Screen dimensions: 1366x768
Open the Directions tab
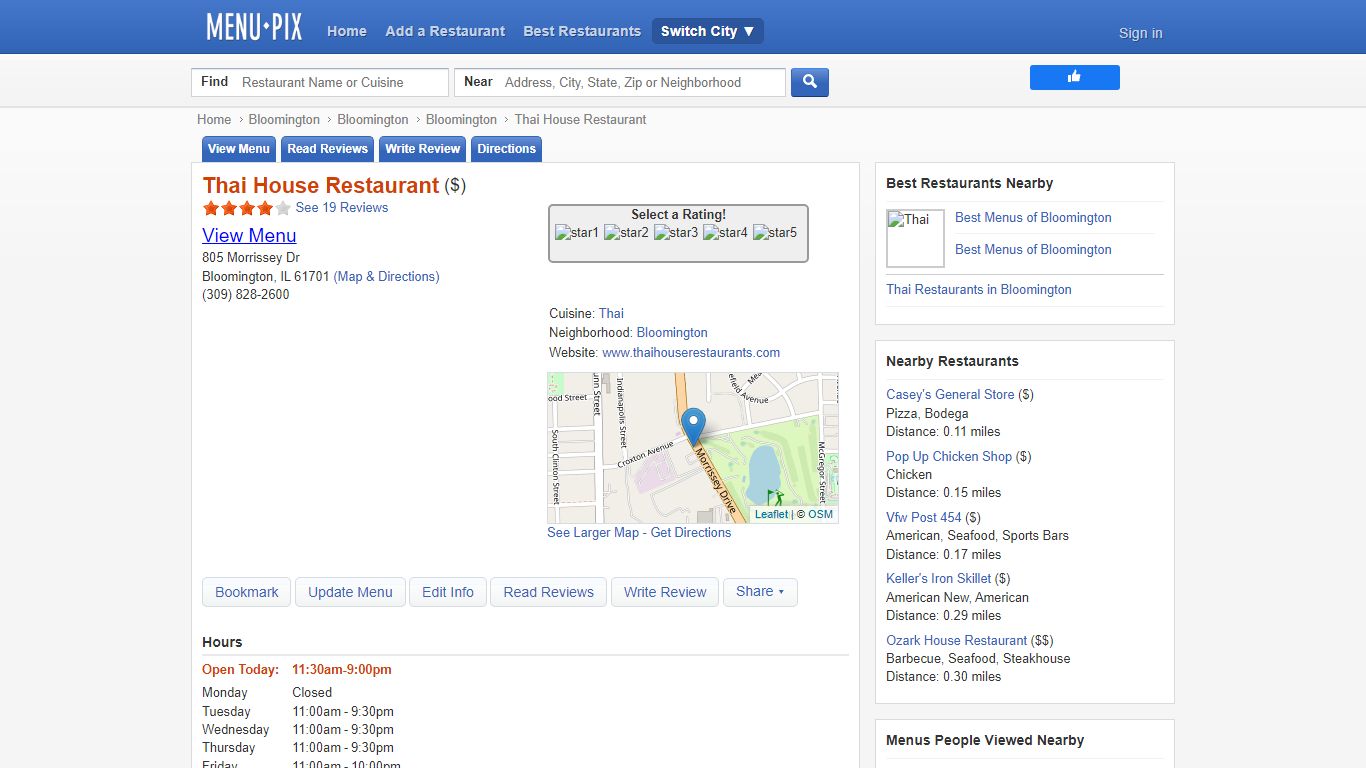click(506, 149)
